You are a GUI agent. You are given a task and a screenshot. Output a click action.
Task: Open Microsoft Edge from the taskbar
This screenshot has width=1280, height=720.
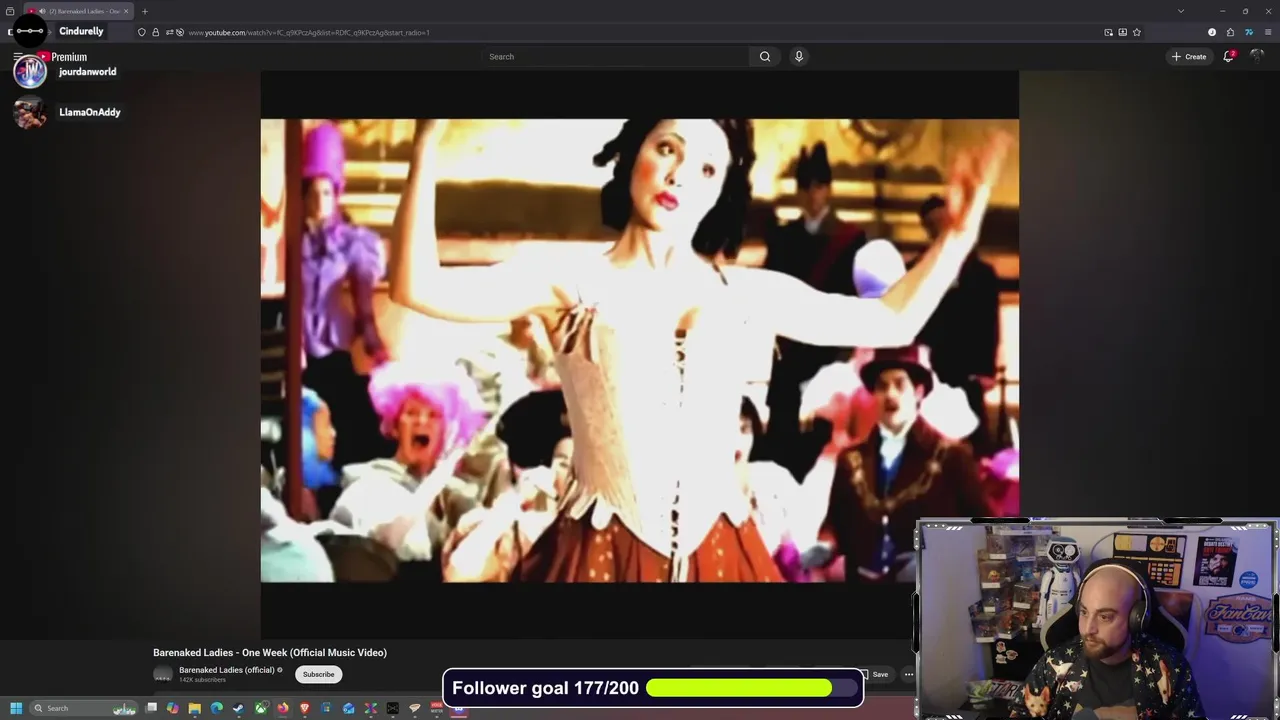click(217, 708)
